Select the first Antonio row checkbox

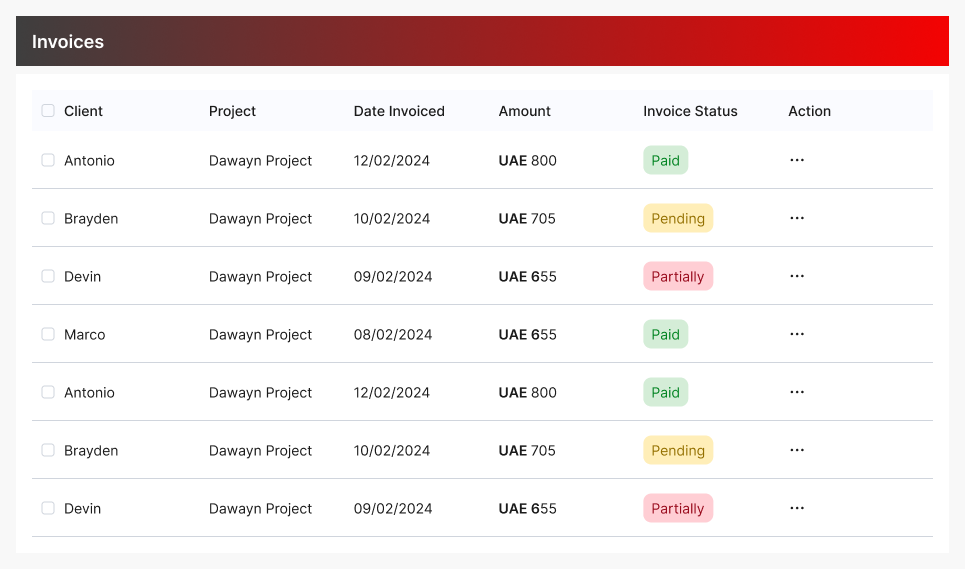coord(48,160)
